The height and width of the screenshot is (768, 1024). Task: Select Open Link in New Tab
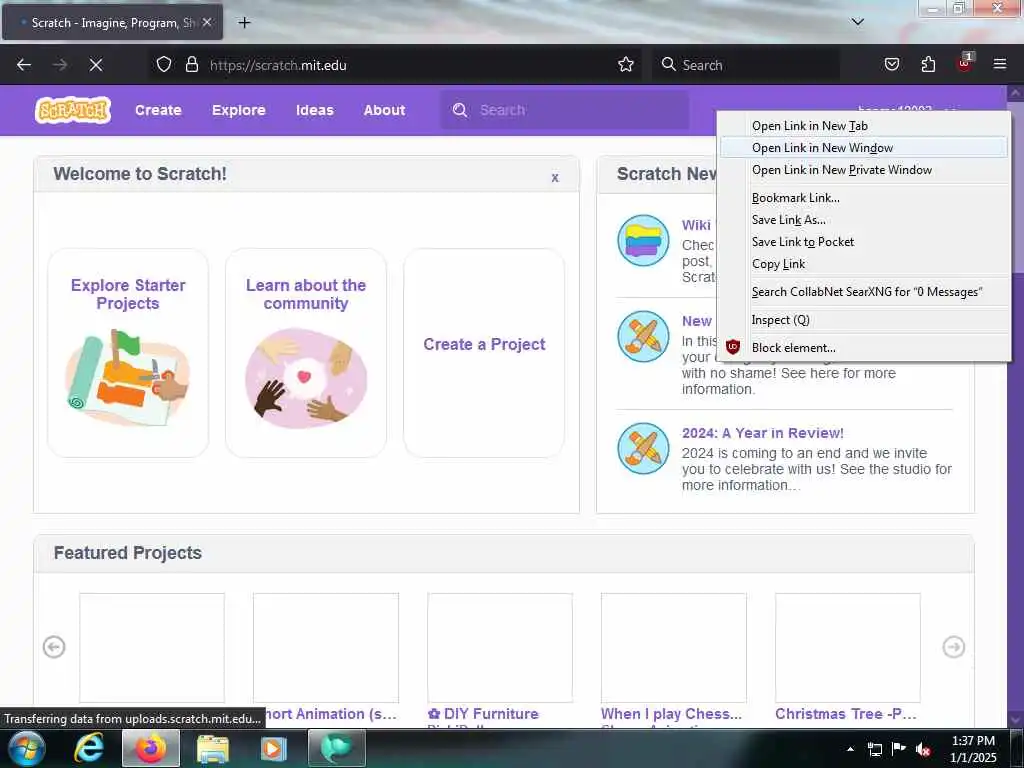pos(863,125)
